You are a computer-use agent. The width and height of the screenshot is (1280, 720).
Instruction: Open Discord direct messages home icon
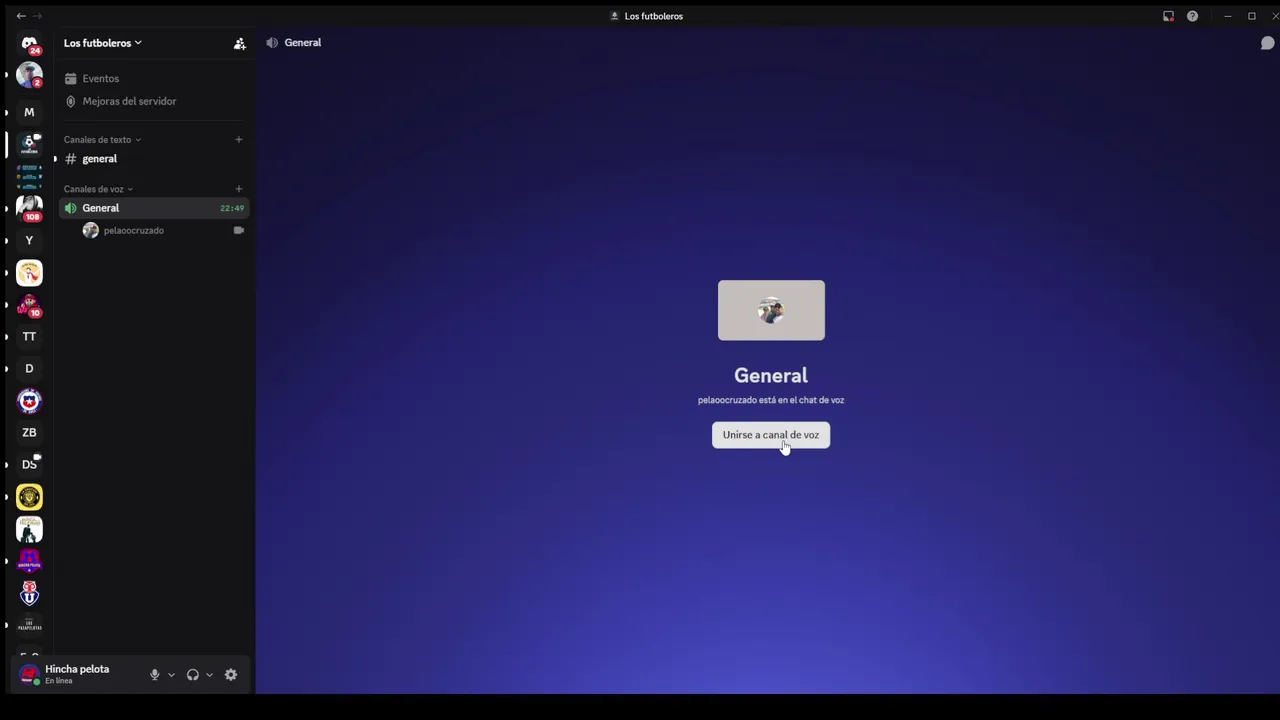pyautogui.click(x=29, y=44)
